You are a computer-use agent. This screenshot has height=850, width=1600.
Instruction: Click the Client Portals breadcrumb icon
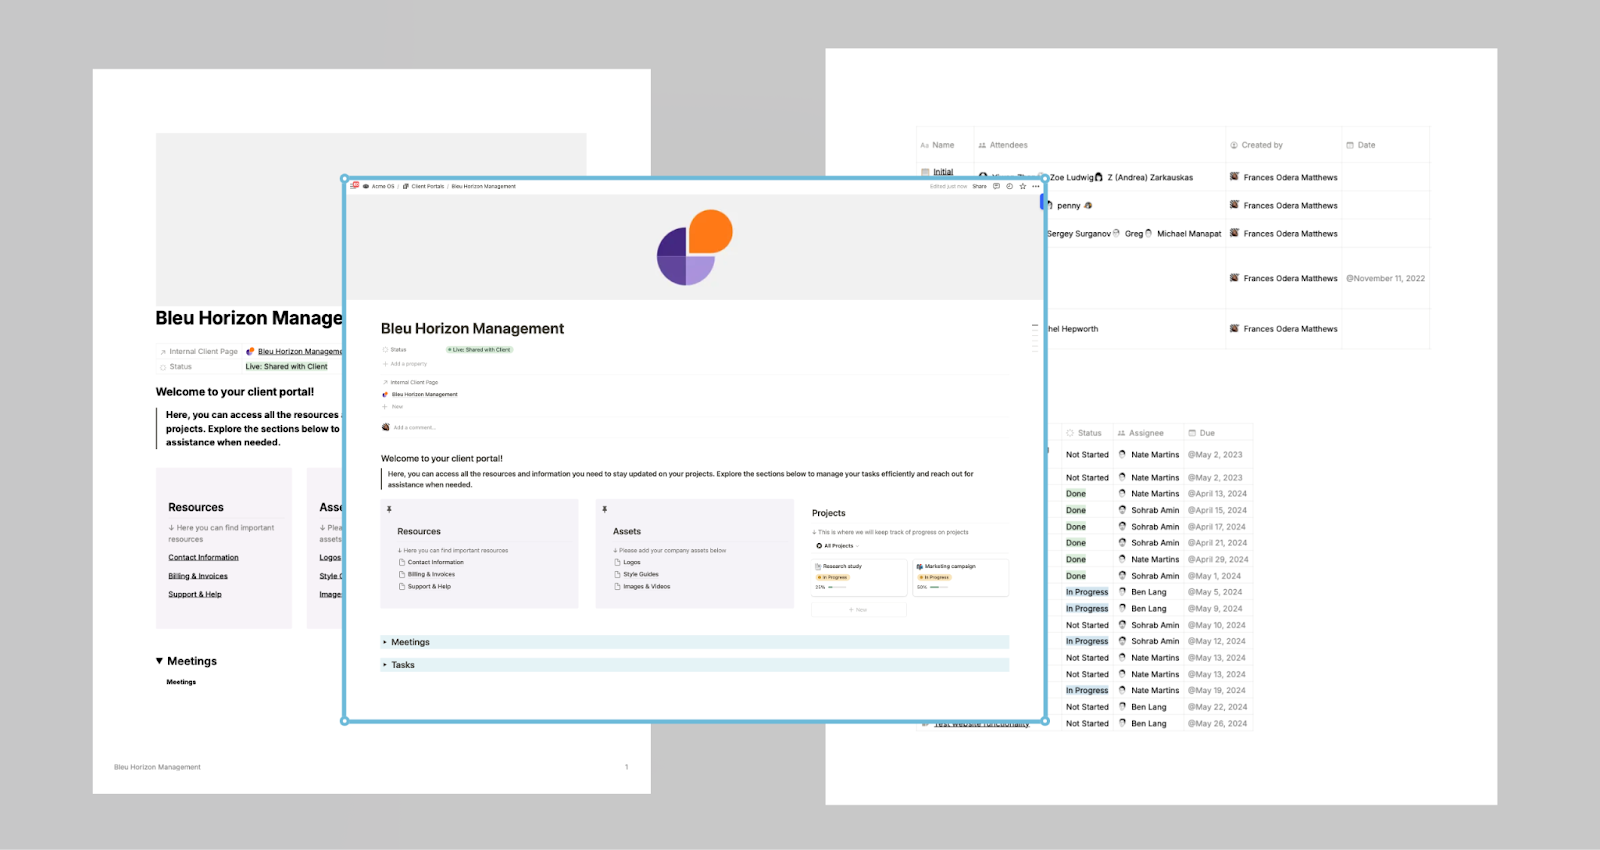(x=406, y=186)
